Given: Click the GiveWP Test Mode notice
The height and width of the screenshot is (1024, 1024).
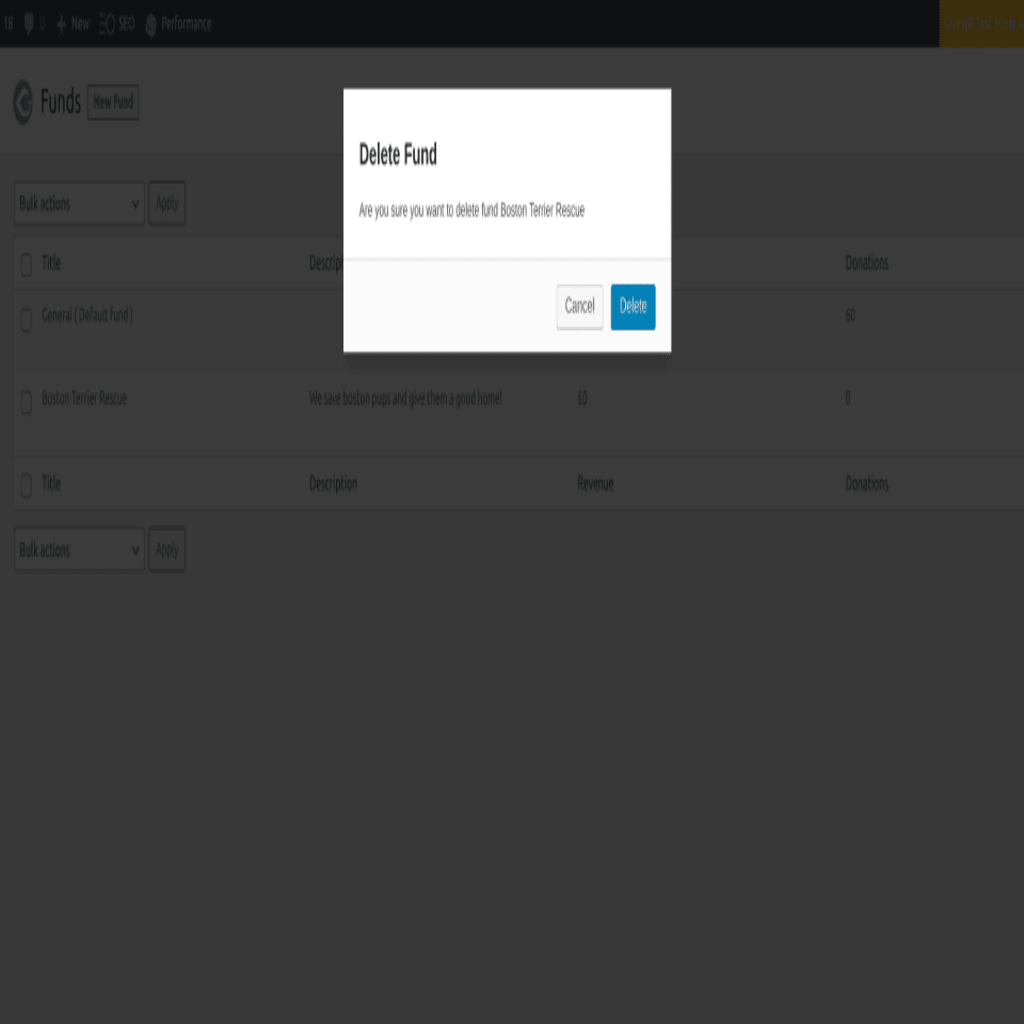Looking at the screenshot, I should coord(982,24).
